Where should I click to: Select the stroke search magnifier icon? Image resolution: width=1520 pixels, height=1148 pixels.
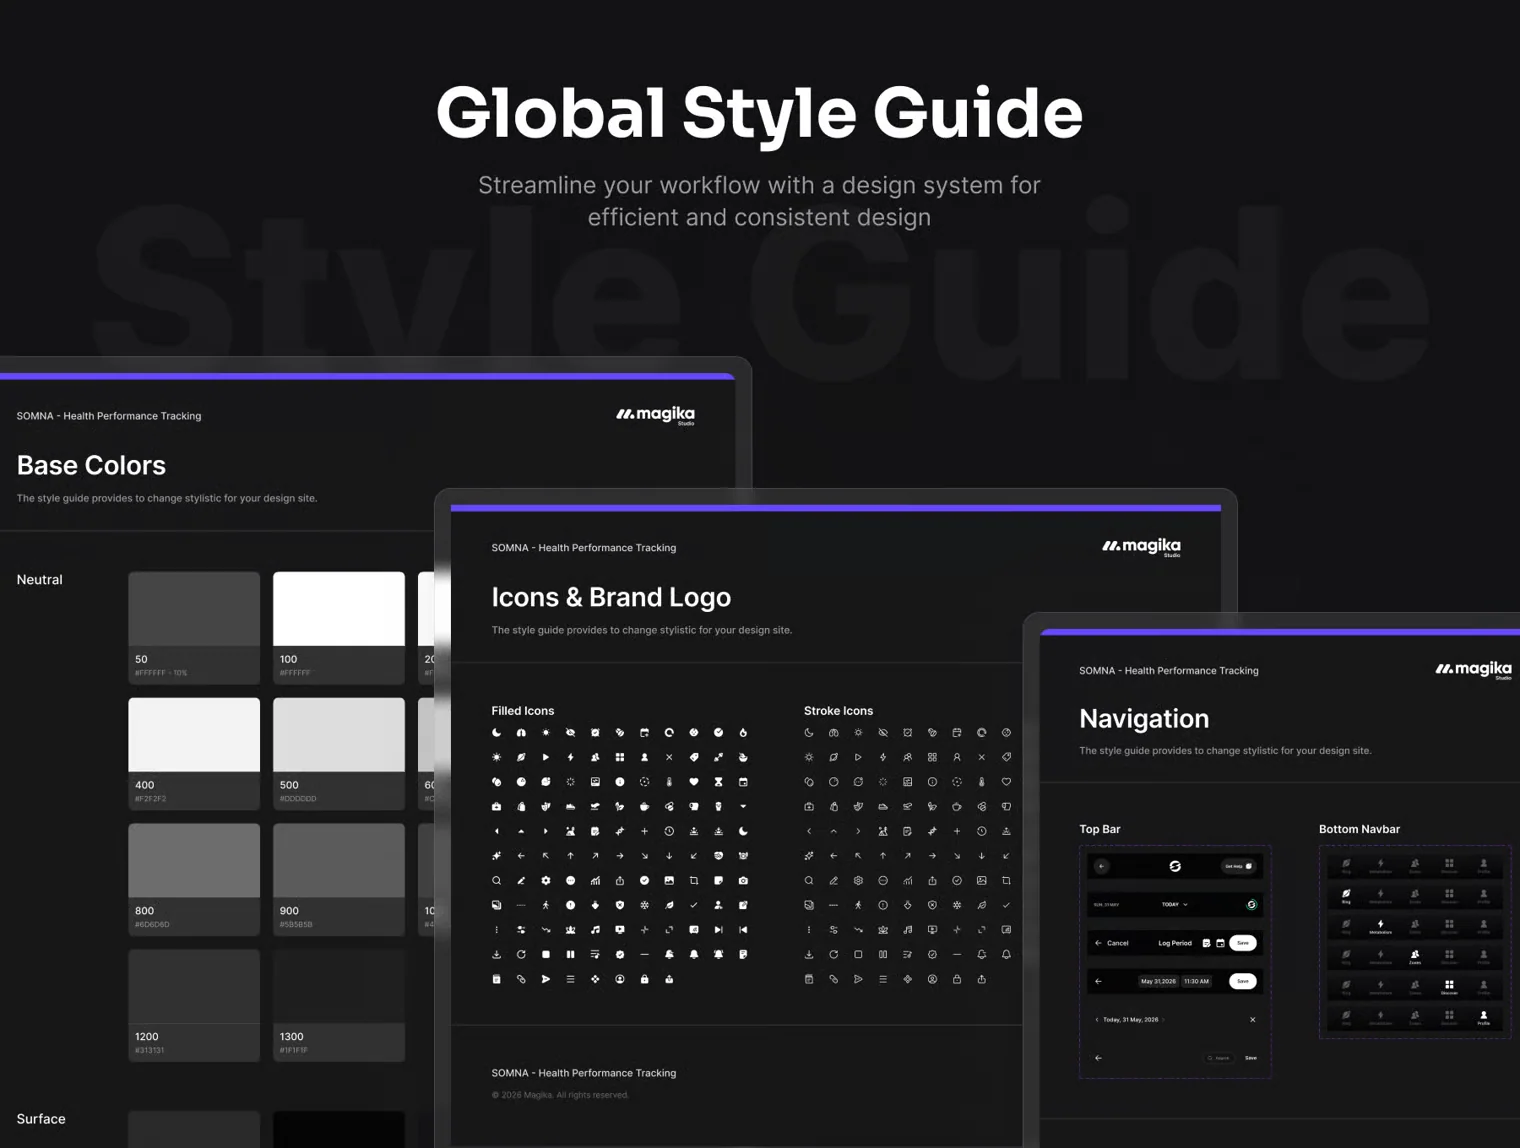(809, 881)
